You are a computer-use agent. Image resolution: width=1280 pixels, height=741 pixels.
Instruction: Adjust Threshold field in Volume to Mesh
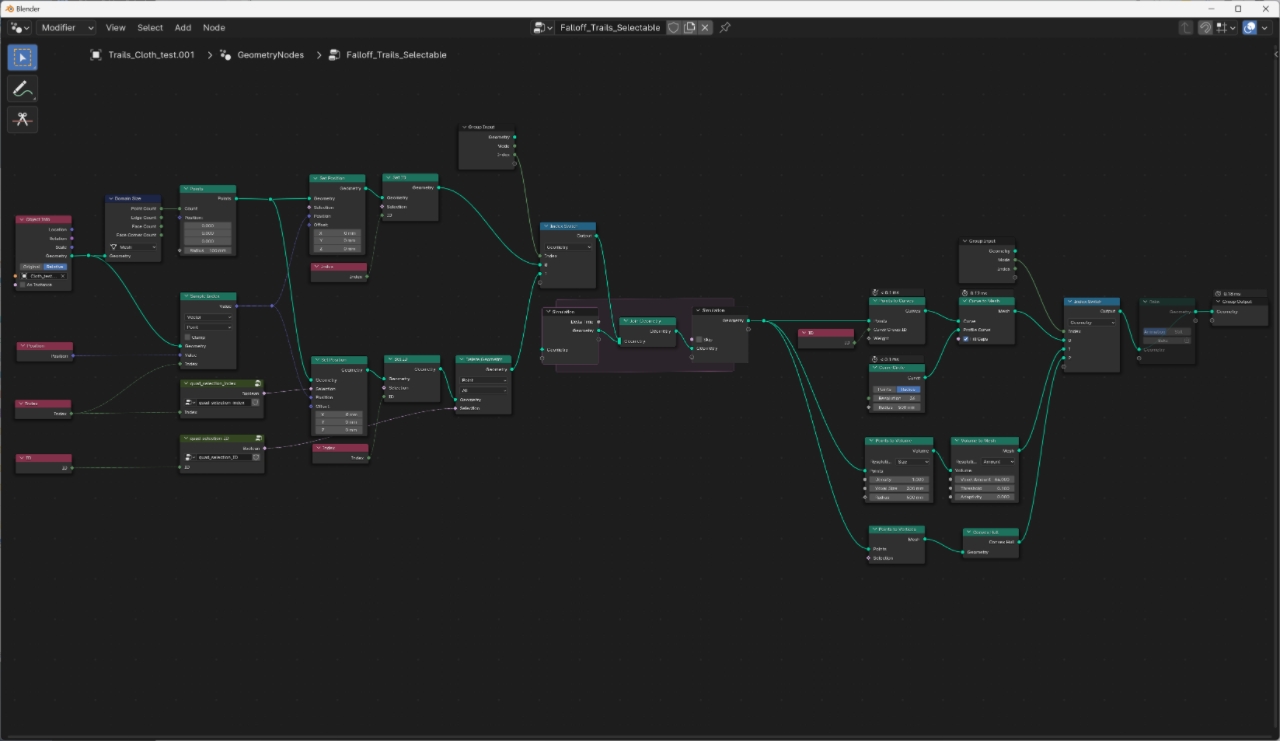click(x=987, y=488)
